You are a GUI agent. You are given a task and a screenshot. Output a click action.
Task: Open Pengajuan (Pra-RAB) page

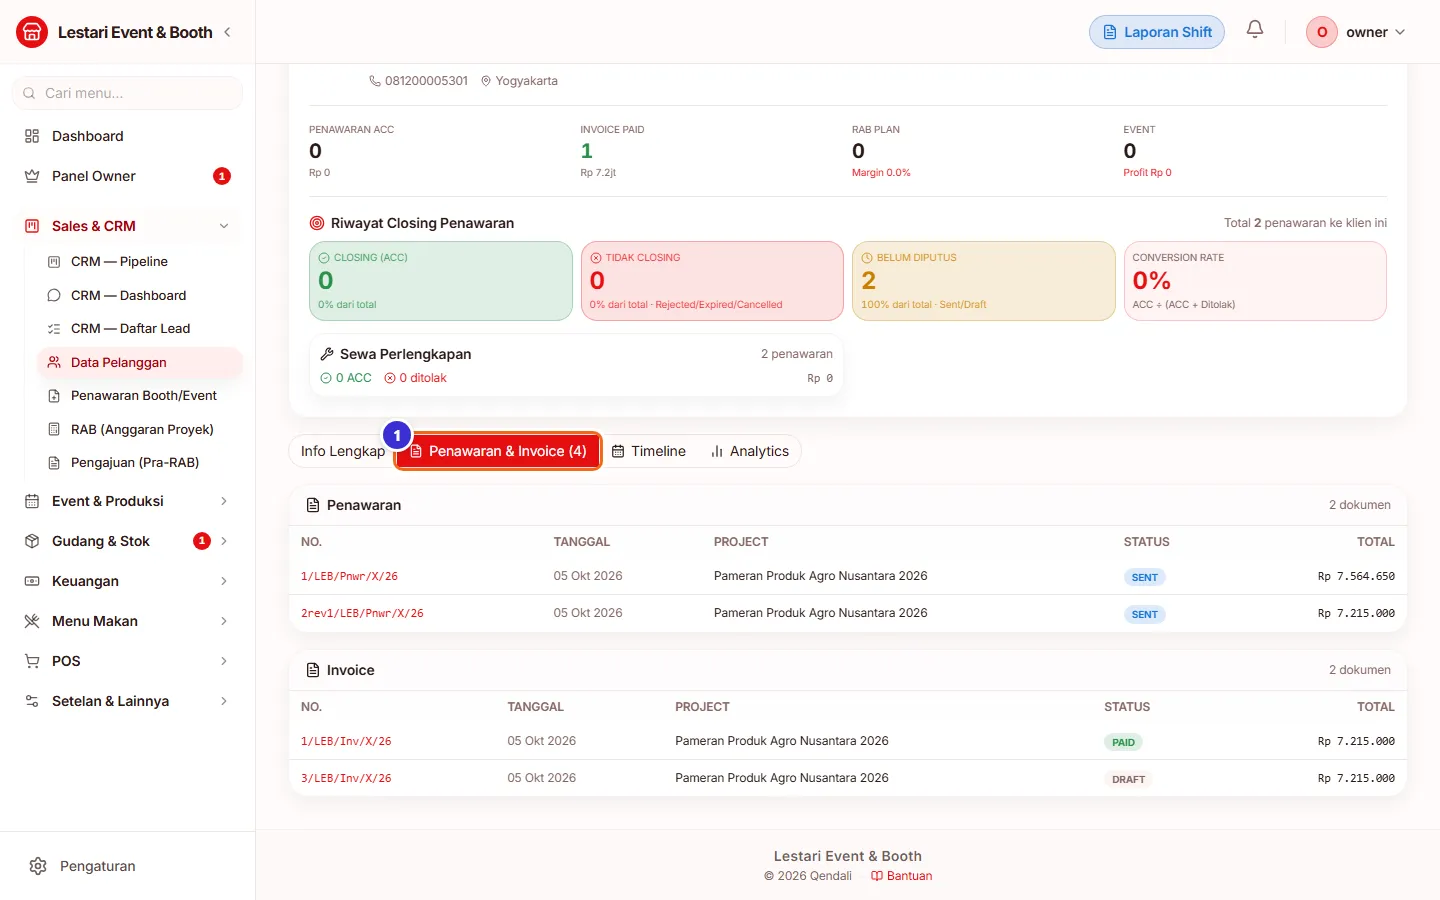click(x=139, y=462)
